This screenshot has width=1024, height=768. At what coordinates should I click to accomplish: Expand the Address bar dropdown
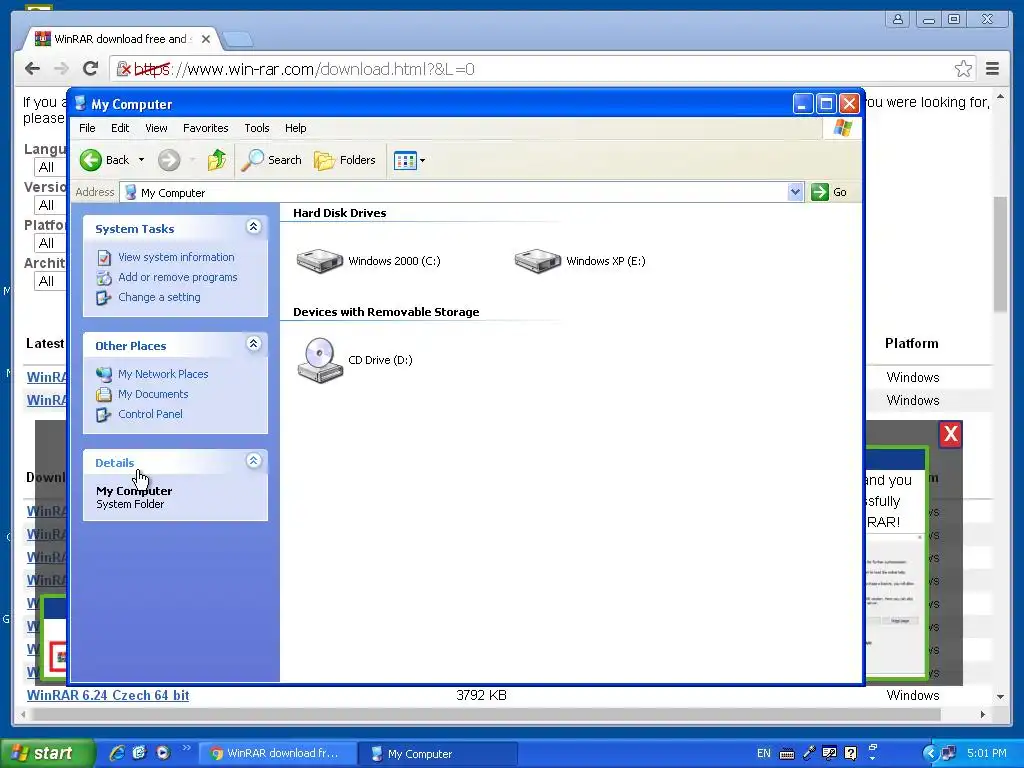click(795, 192)
